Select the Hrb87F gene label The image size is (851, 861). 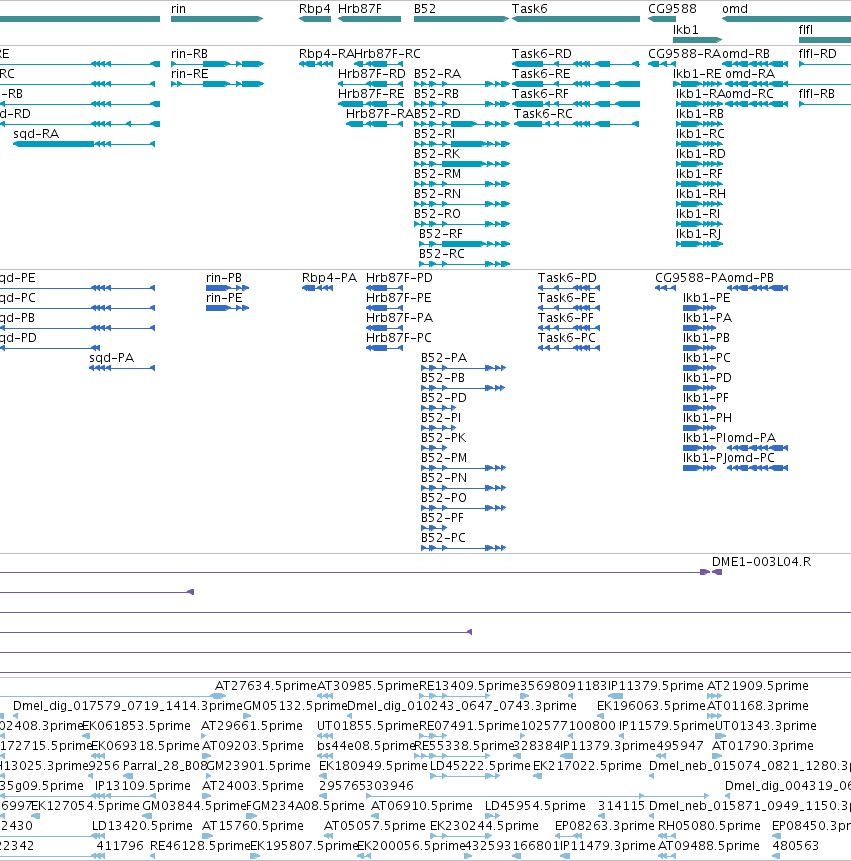click(x=360, y=9)
